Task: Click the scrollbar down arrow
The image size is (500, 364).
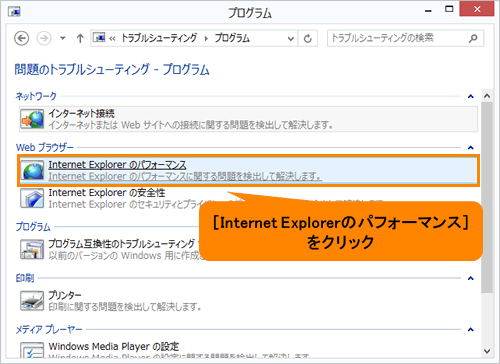Action: pos(487,351)
